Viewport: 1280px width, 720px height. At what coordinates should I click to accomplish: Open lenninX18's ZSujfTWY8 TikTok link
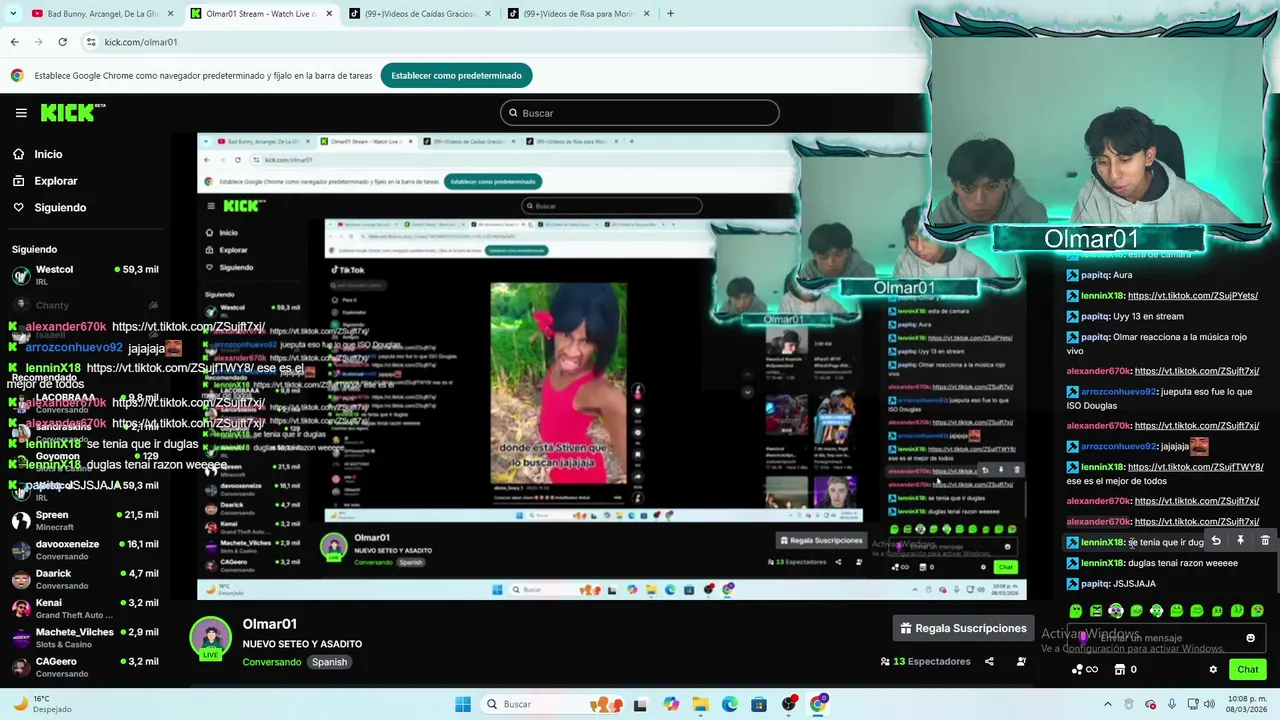[1196, 467]
